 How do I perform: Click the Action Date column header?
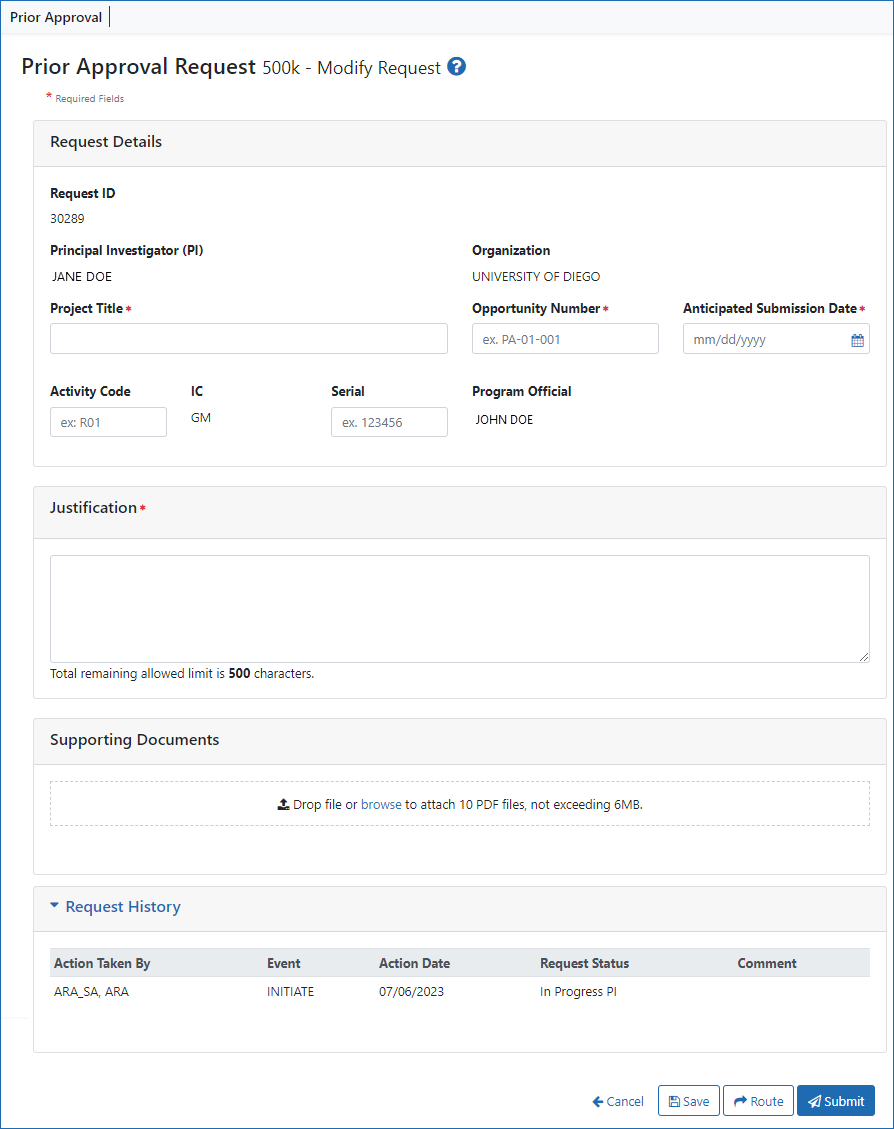415,963
